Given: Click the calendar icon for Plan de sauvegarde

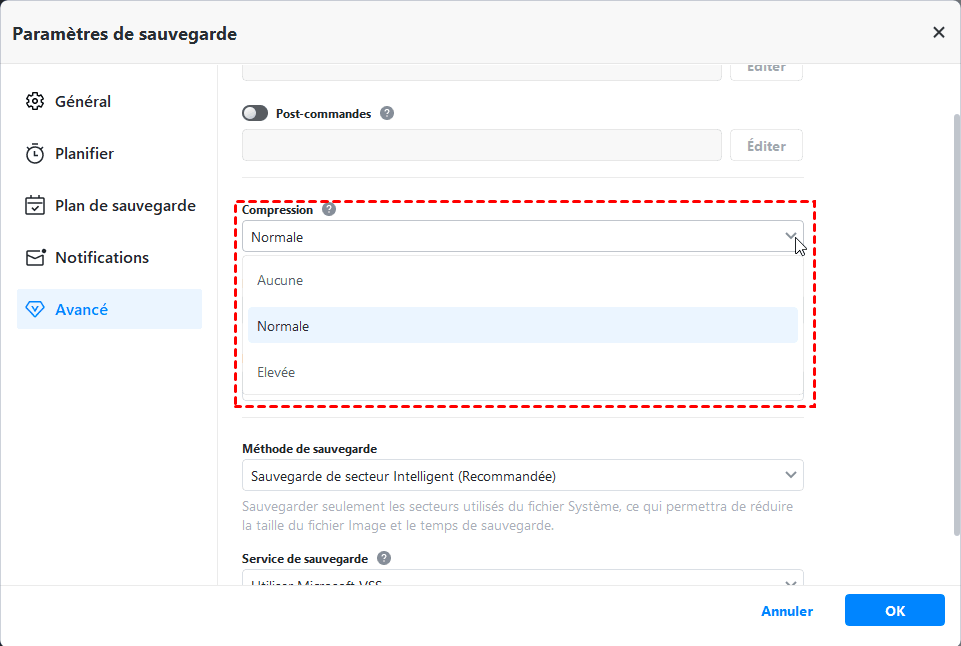Looking at the screenshot, I should coord(36,206).
